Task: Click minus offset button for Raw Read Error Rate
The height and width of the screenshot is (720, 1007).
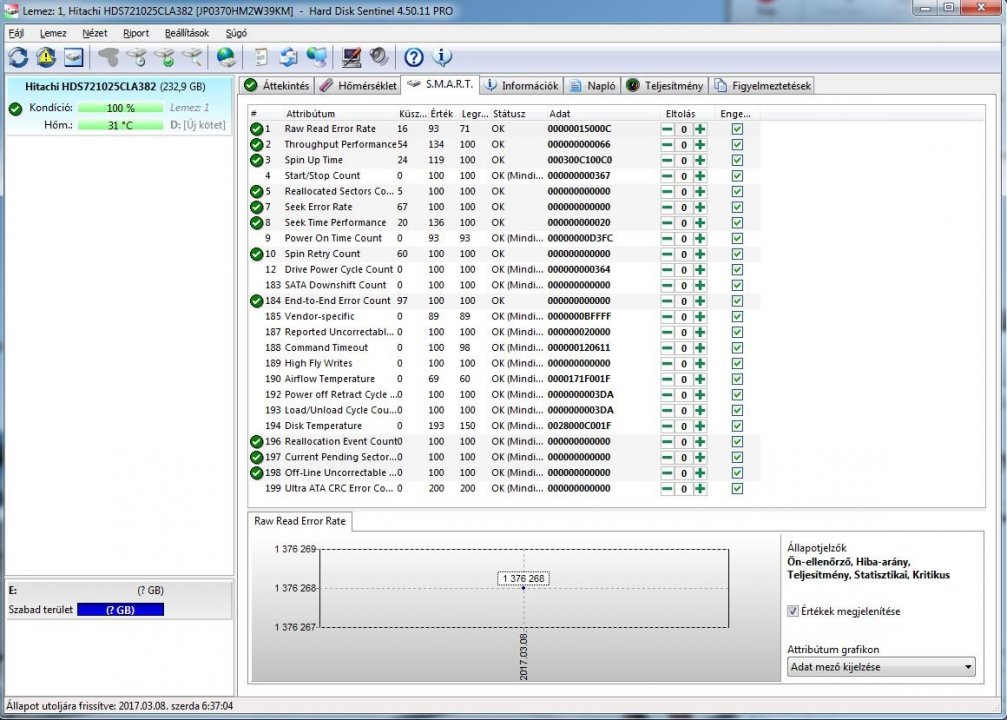Action: 667,129
